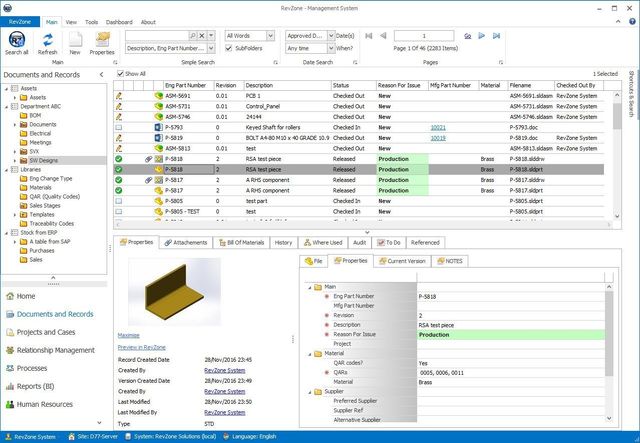
Task: Click the 10021 Mfg Part Number link
Action: [x=438, y=128]
